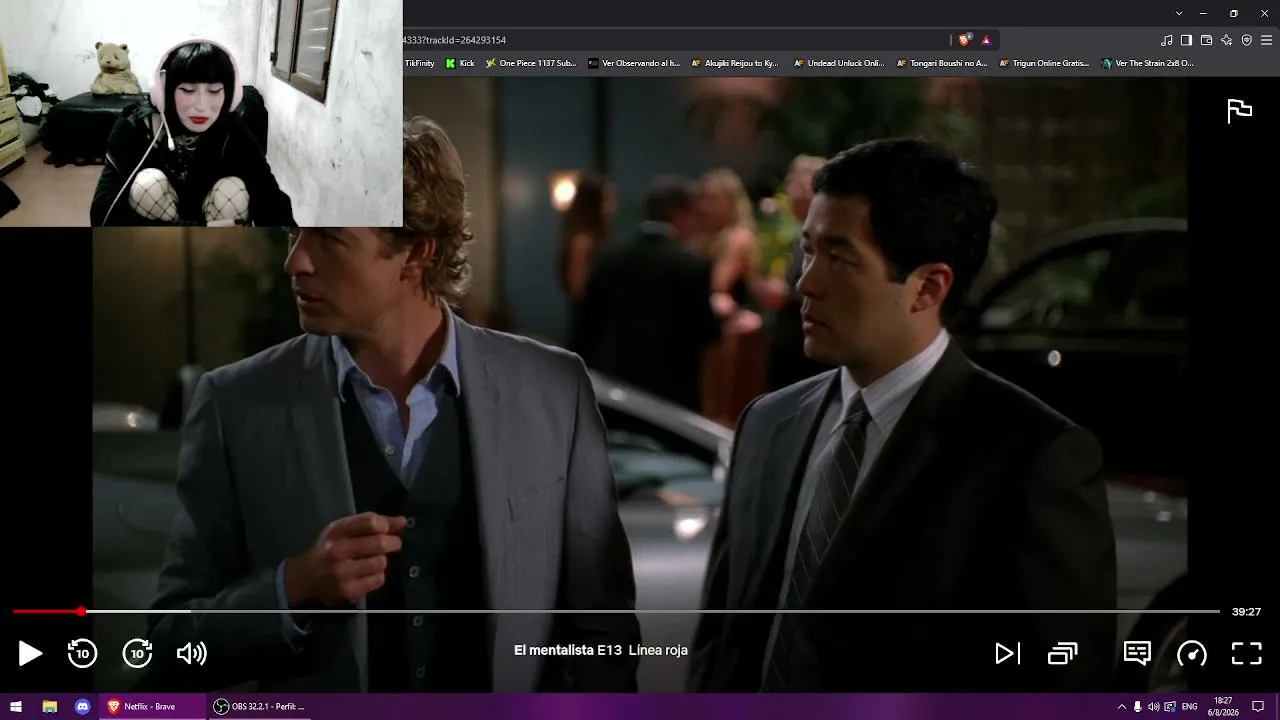Viewport: 1280px width, 720px height.
Task: Open the 'Undead Unluck Onli...' bookmark
Action: tap(839, 63)
